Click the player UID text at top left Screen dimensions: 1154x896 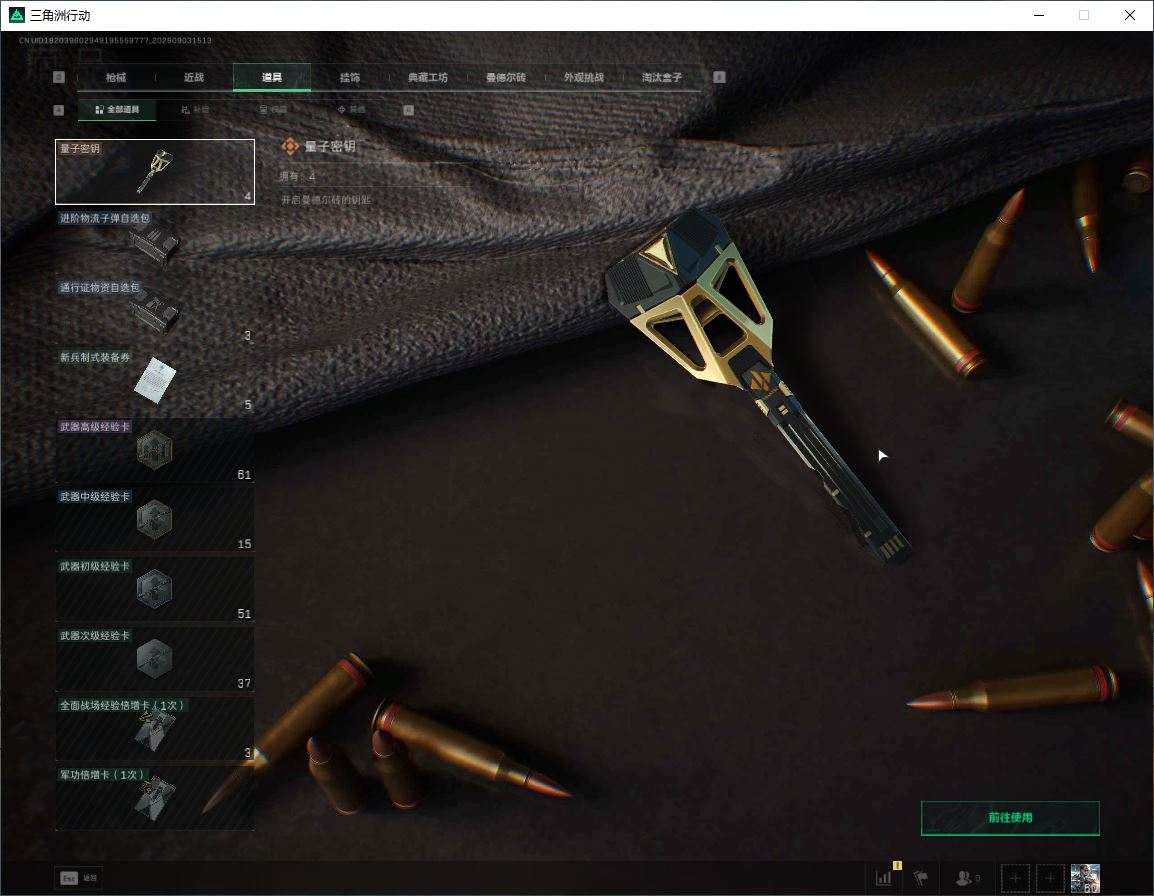(x=116, y=40)
